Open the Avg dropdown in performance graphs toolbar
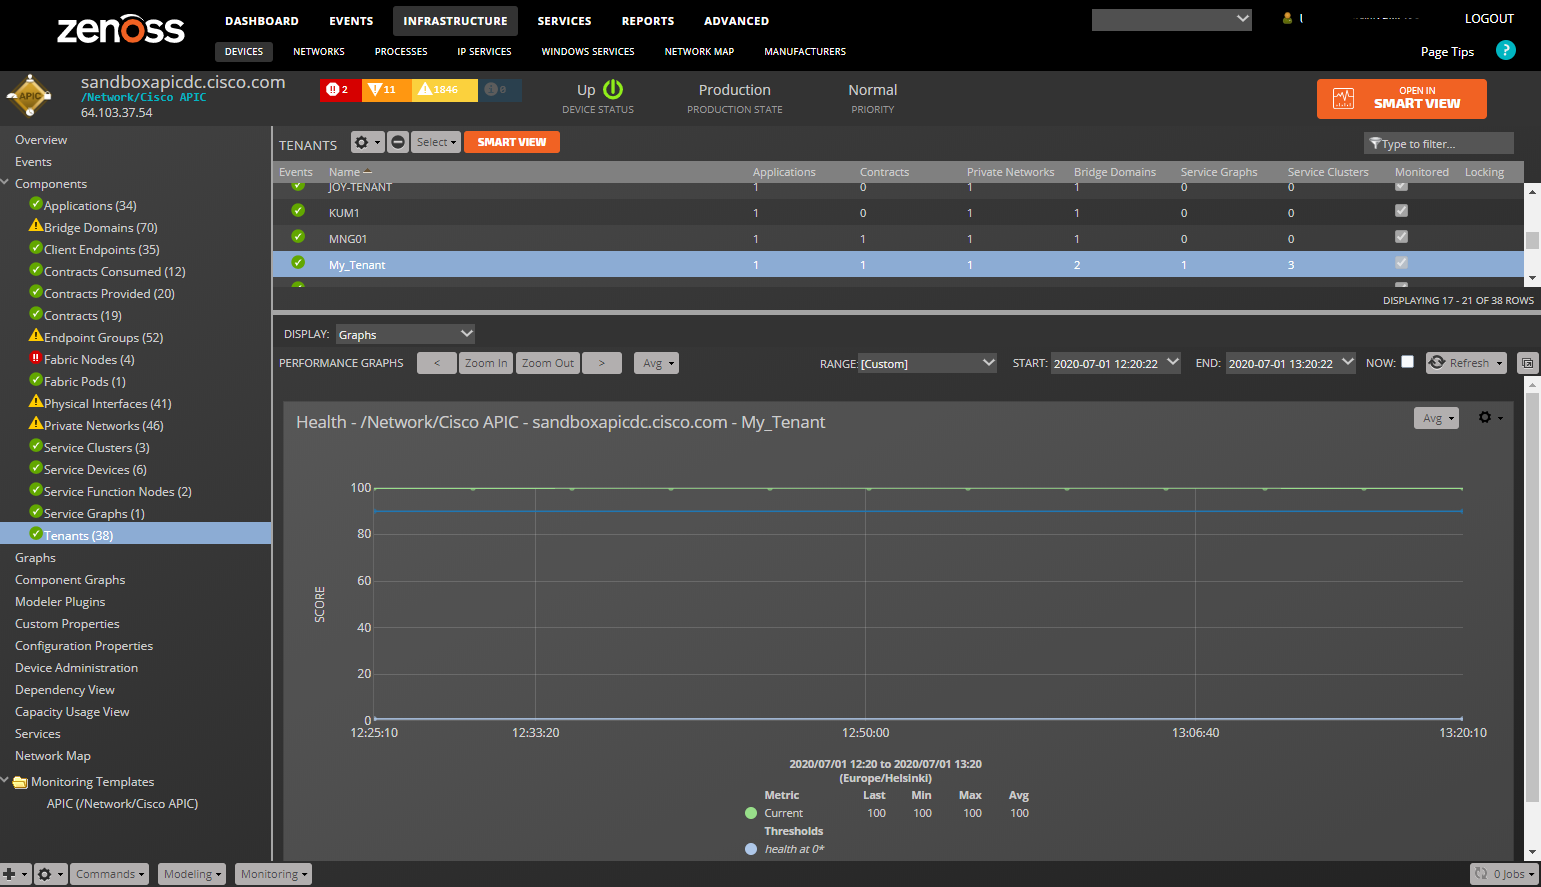 (x=656, y=363)
